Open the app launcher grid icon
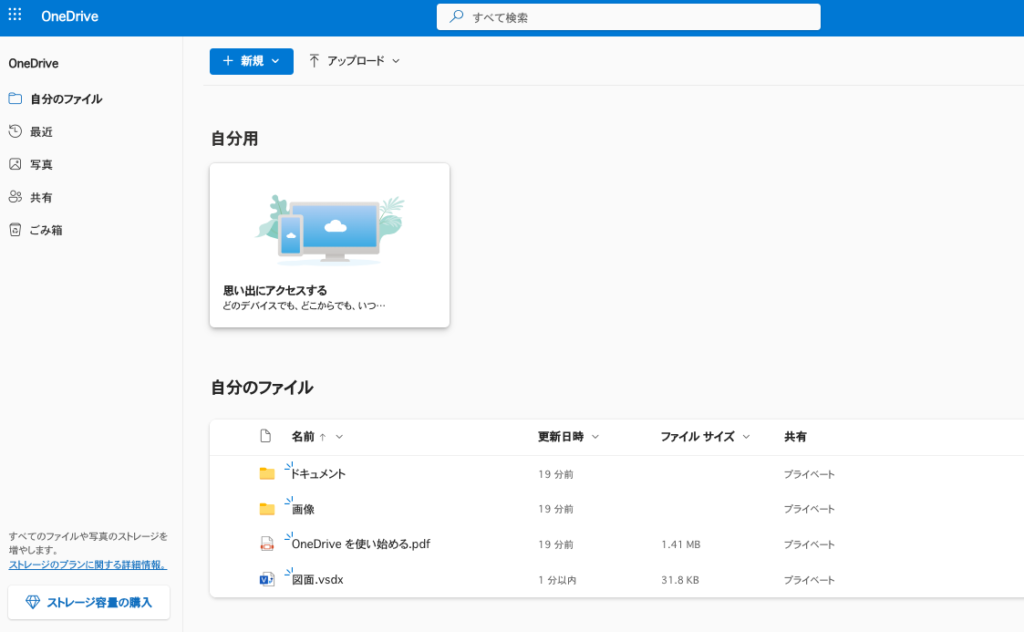This screenshot has width=1024, height=632. click(x=15, y=16)
